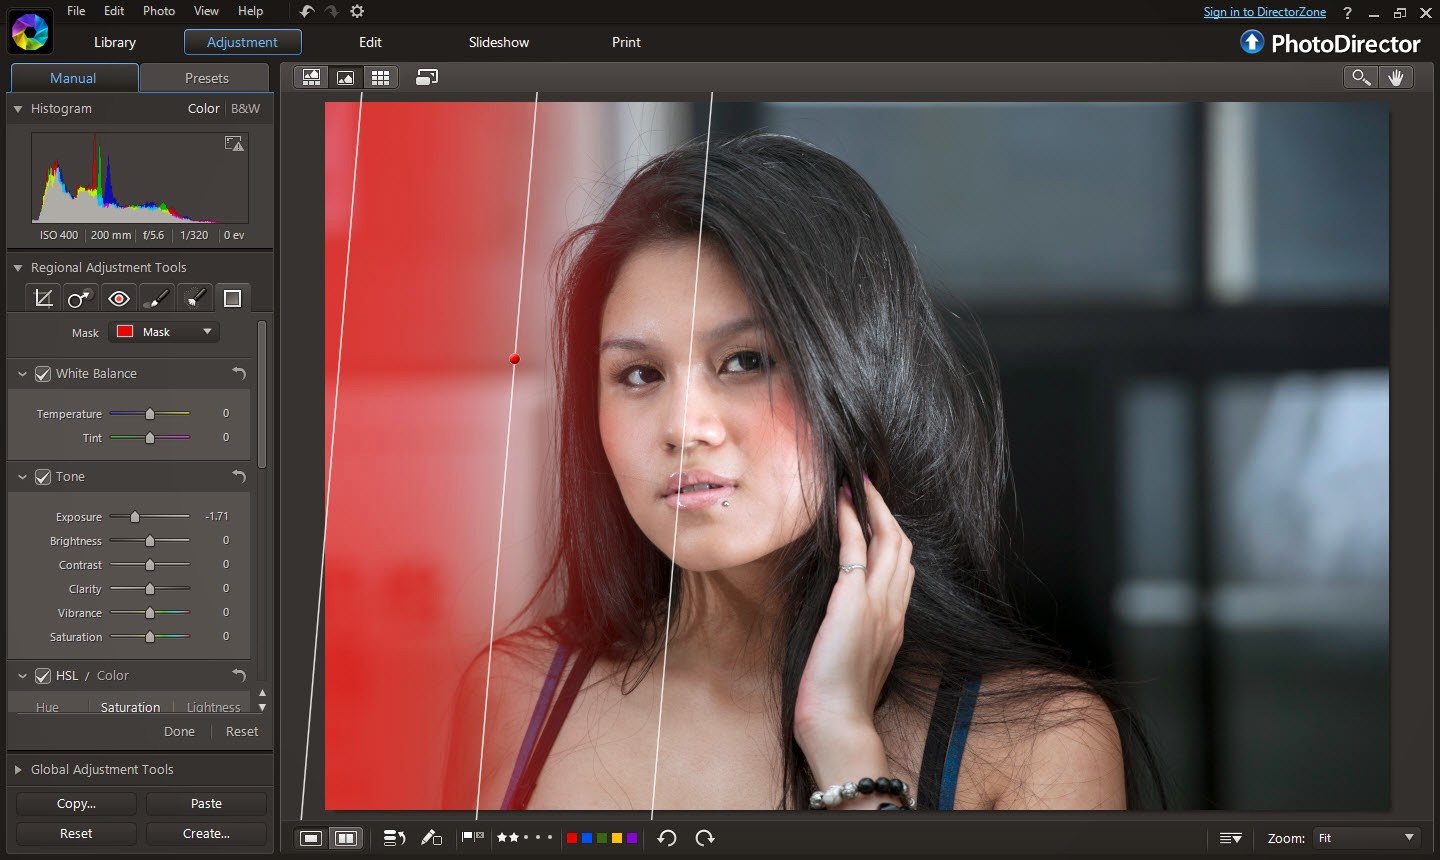Select the pan hand tool
The width and height of the screenshot is (1440, 860).
(1396, 77)
